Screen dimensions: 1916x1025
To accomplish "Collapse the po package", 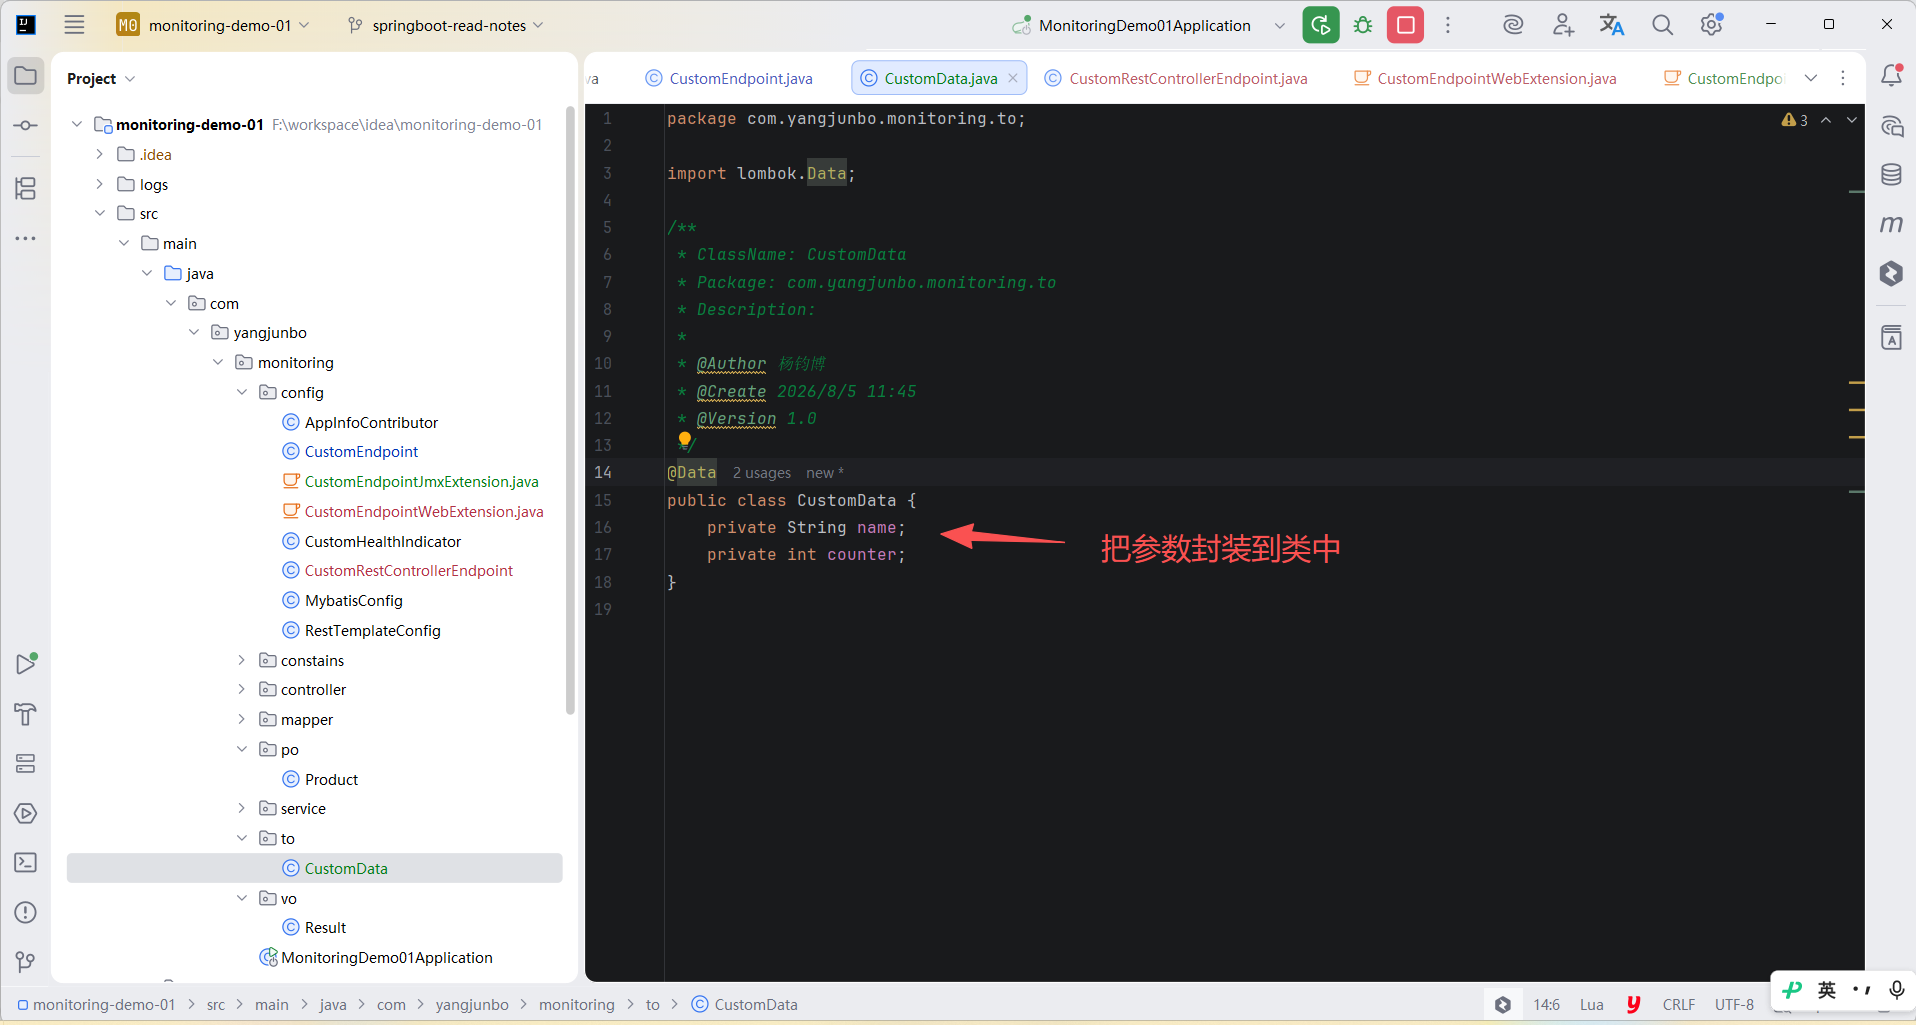I will (x=242, y=749).
